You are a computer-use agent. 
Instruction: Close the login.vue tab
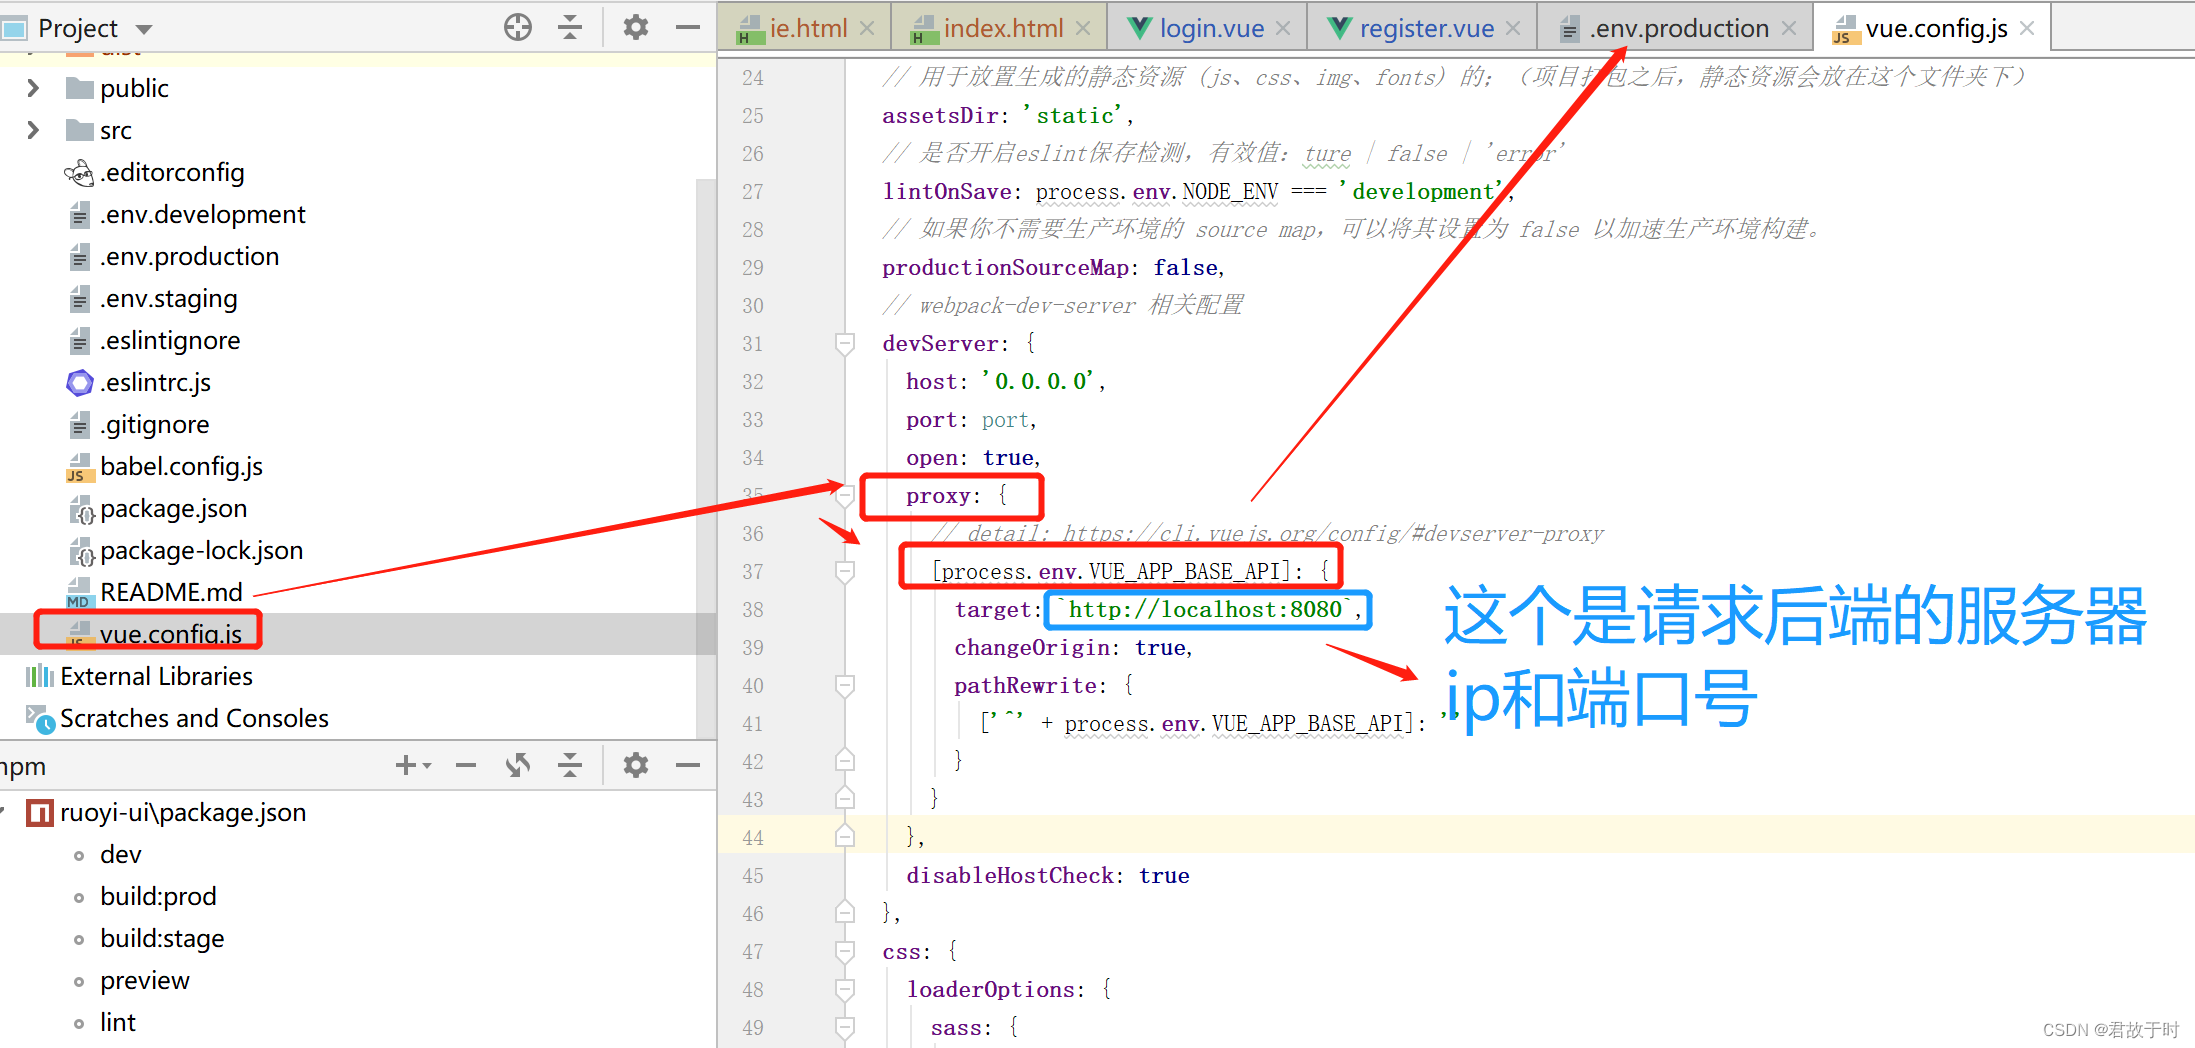pyautogui.click(x=1283, y=28)
